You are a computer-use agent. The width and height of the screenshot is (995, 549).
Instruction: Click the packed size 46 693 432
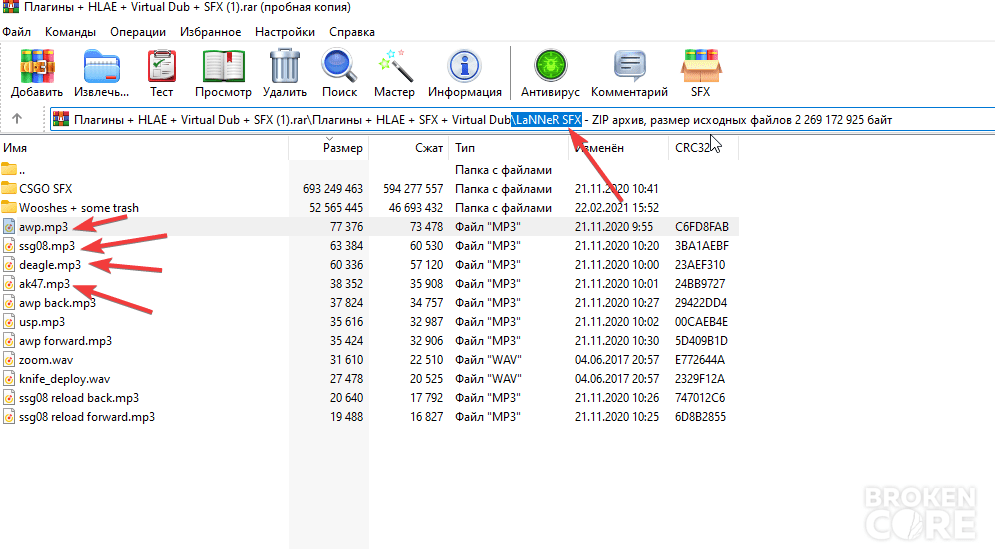[x=416, y=208]
